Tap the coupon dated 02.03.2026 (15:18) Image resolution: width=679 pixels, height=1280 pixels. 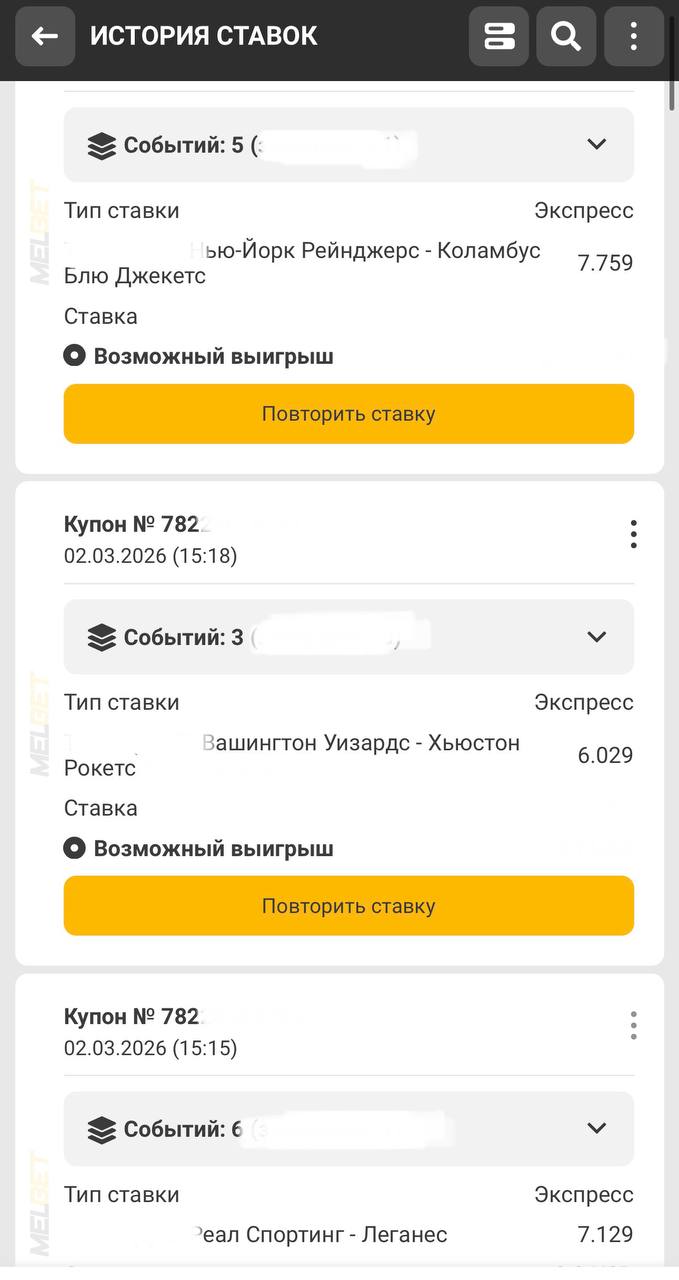[150, 556]
